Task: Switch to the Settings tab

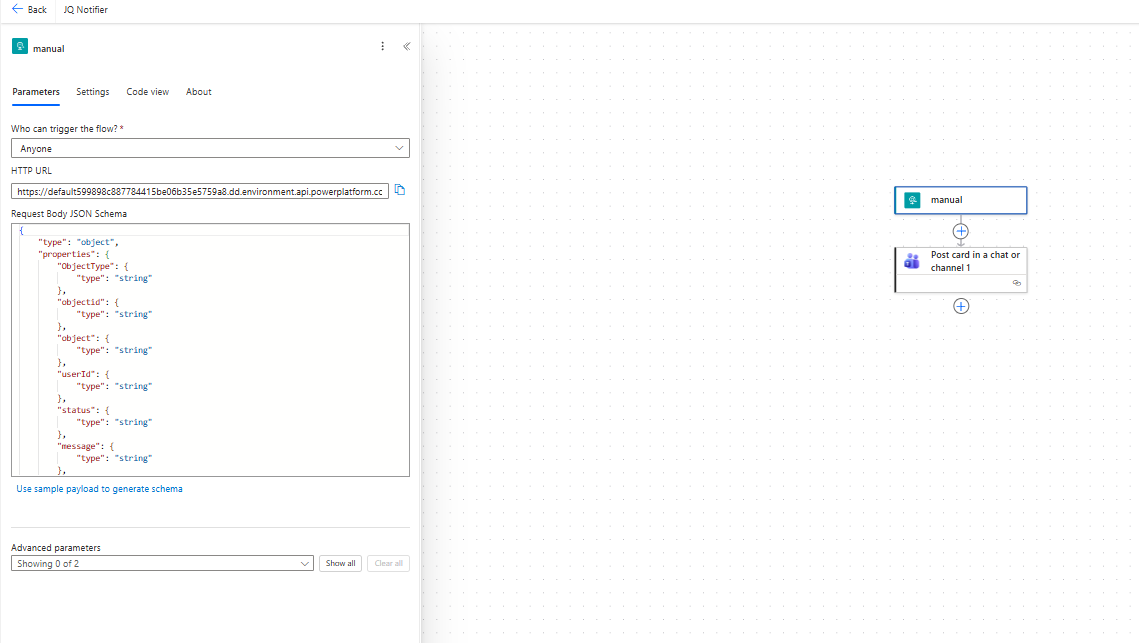Action: 93,92
